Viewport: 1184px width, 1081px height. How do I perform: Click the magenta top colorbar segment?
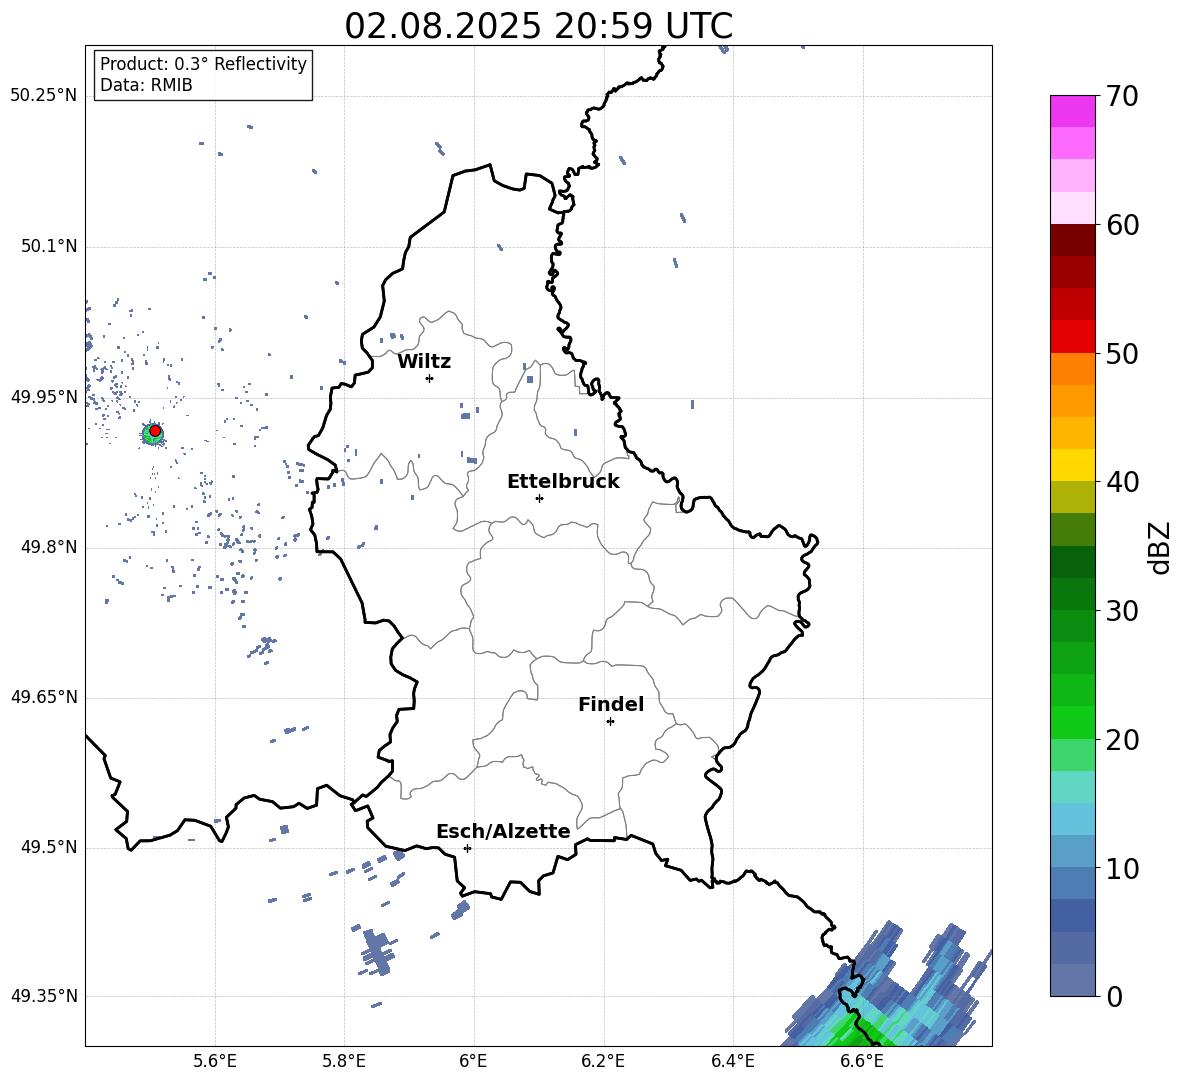click(x=1072, y=111)
